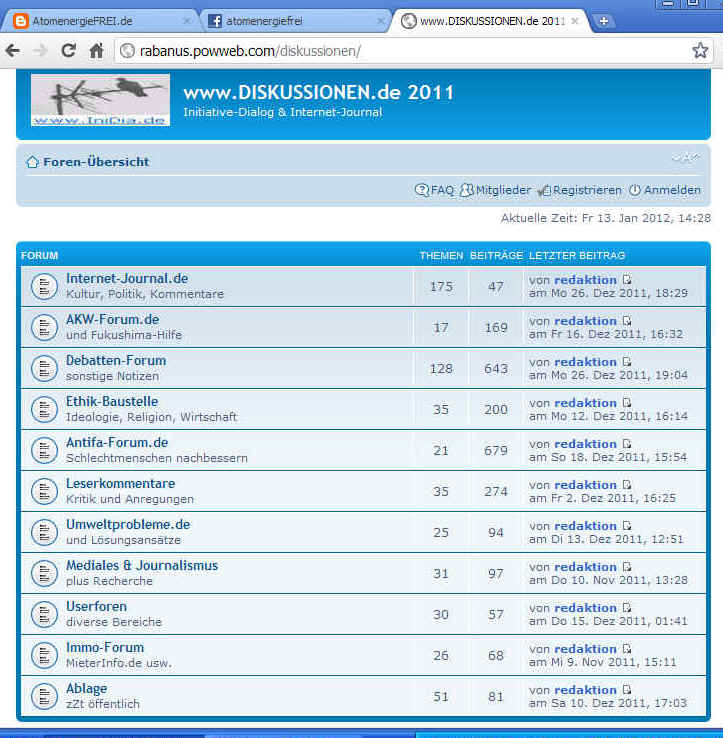Open the Internet-Journal.de forum
This screenshot has width=723, height=738.
(x=127, y=279)
